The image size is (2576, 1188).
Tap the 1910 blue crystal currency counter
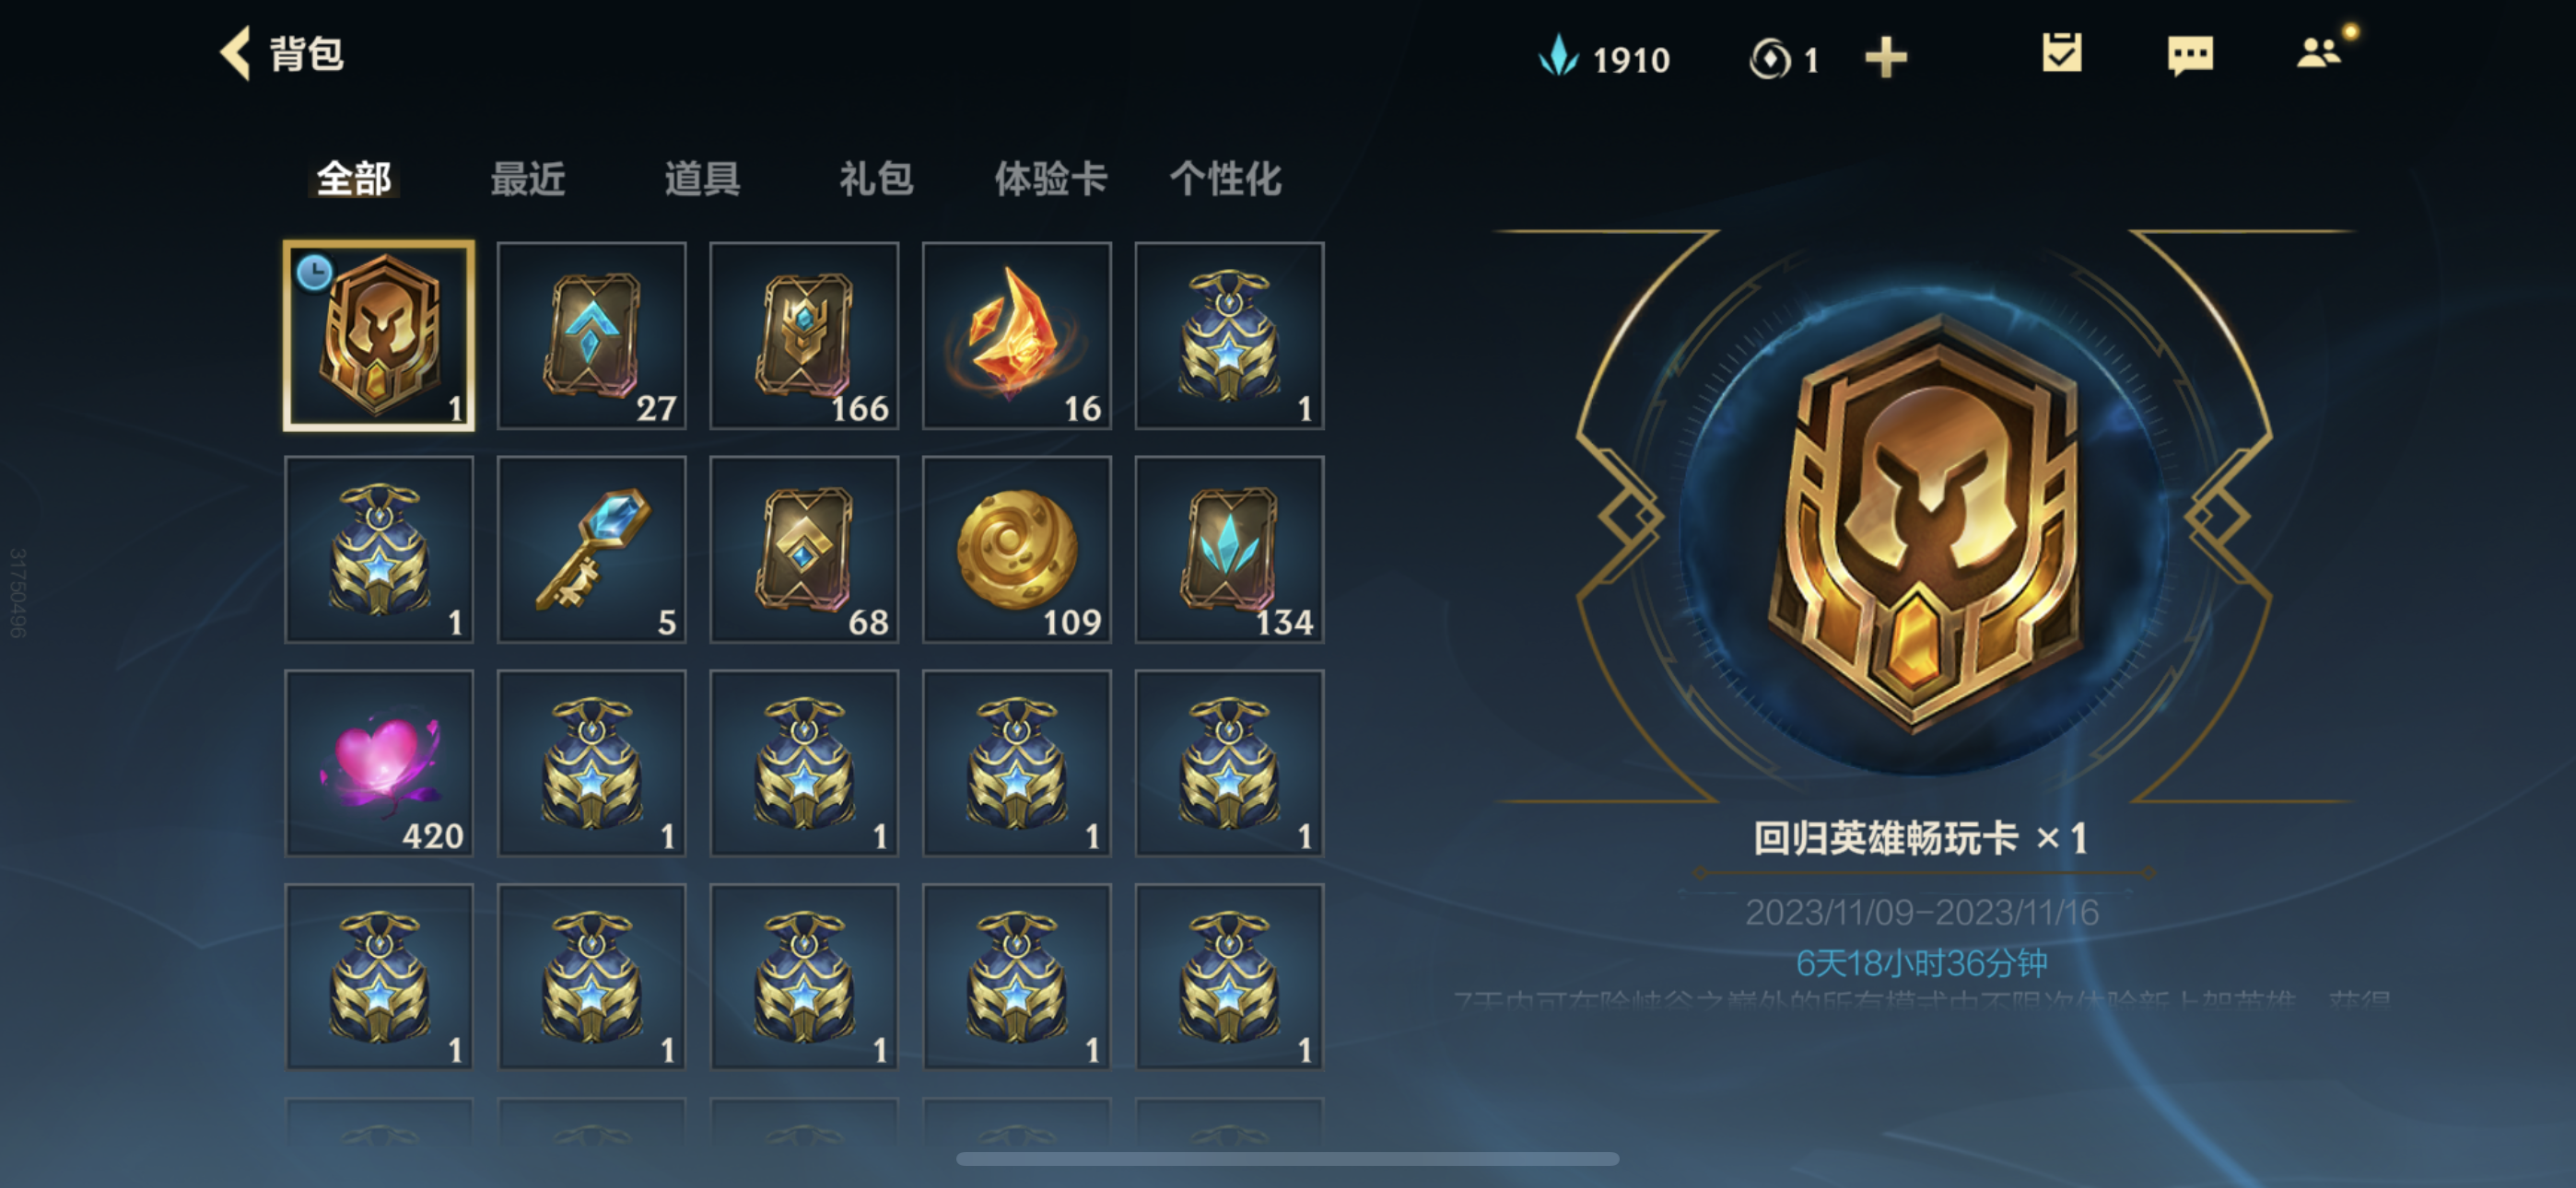(1604, 58)
